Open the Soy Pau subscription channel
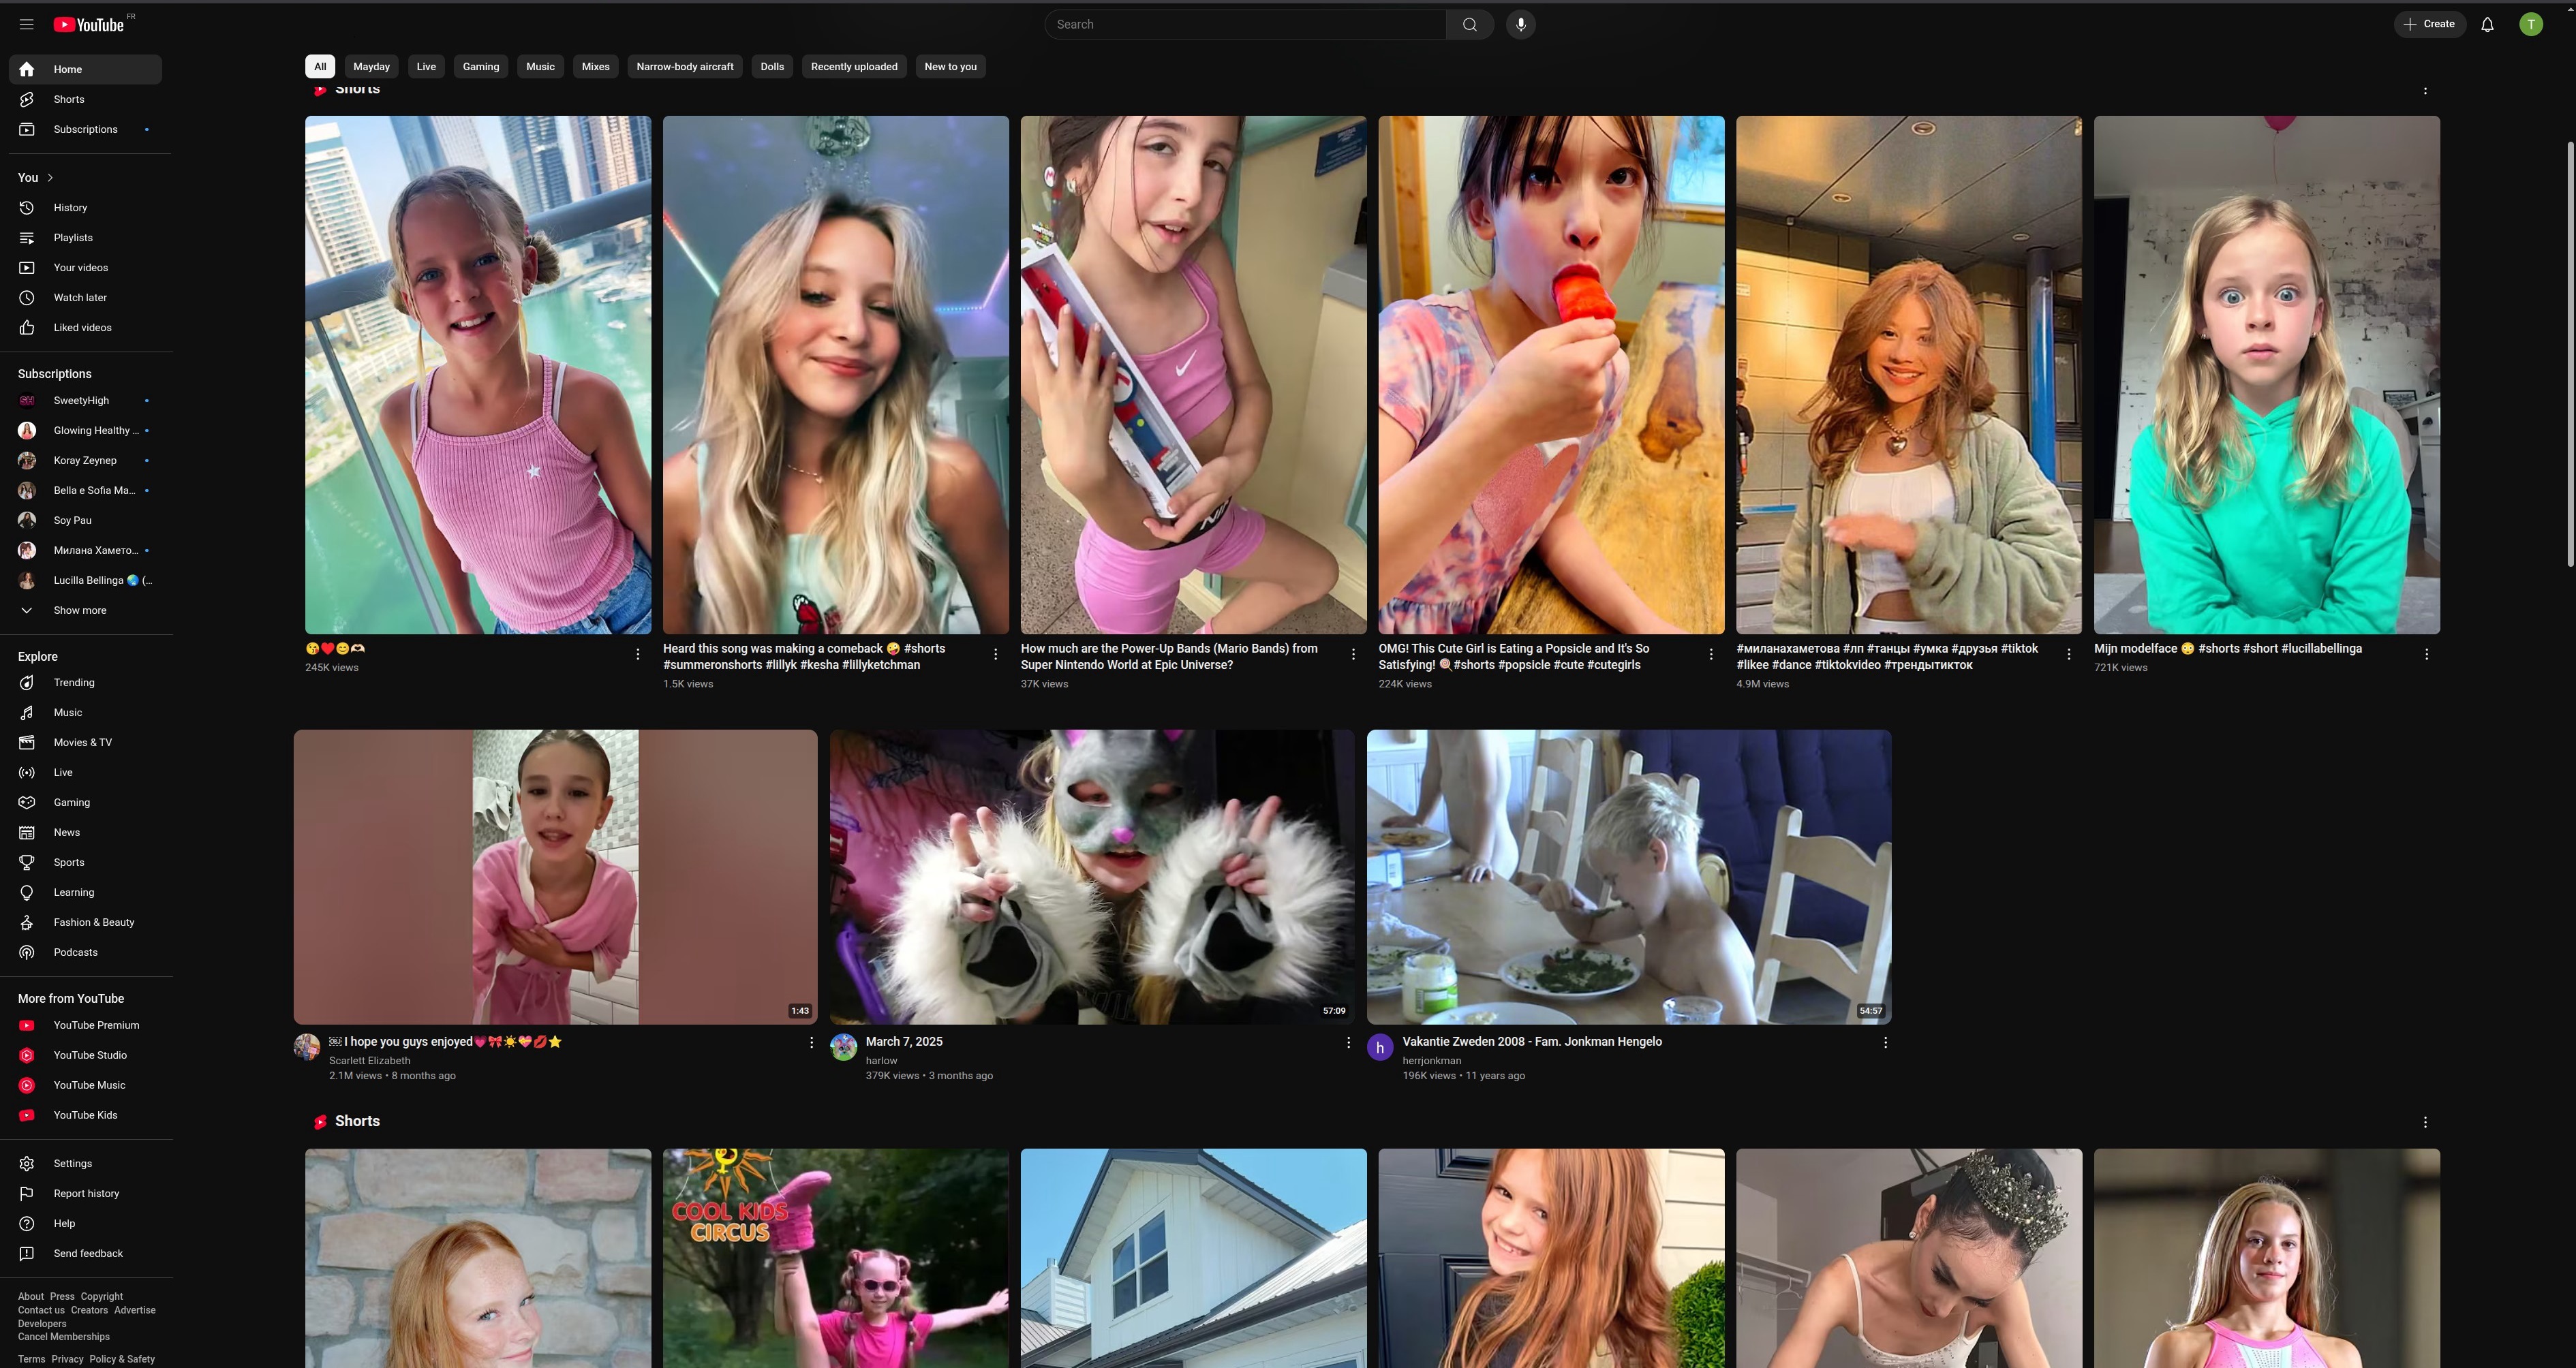Screen dimensions: 2576x1368 click(x=85, y=520)
